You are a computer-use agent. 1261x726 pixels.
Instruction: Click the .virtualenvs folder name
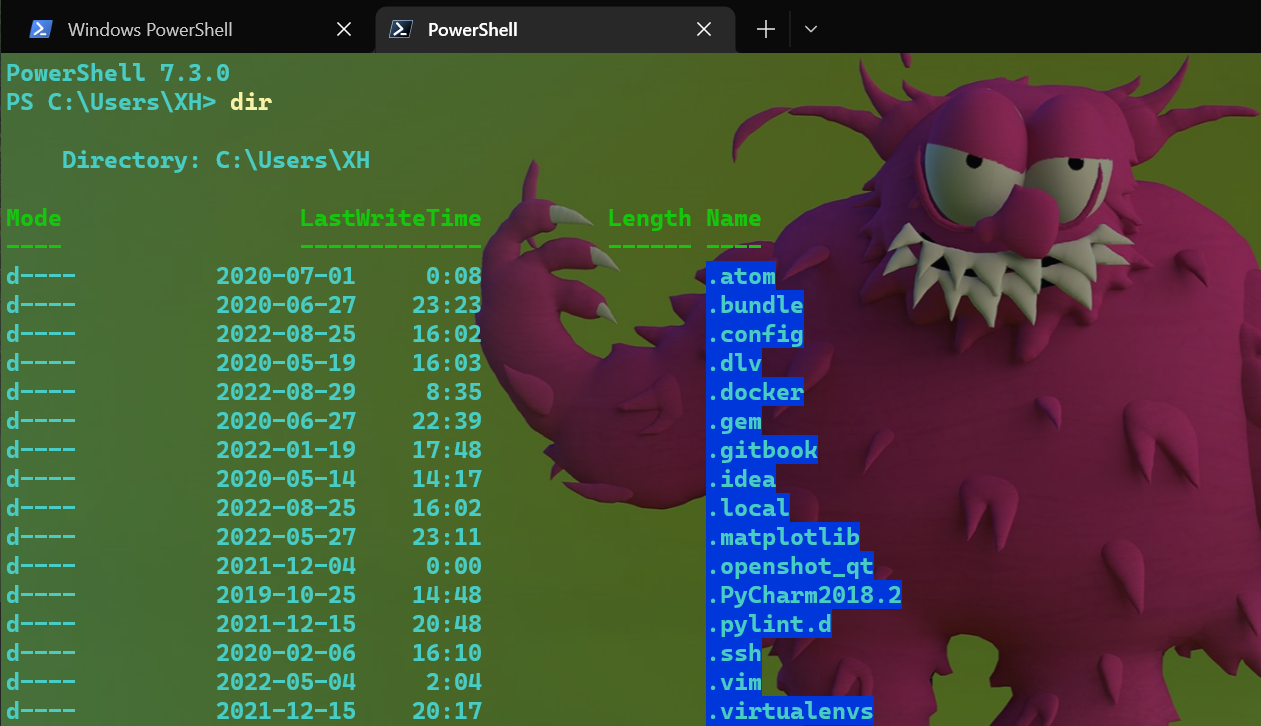pos(790,711)
